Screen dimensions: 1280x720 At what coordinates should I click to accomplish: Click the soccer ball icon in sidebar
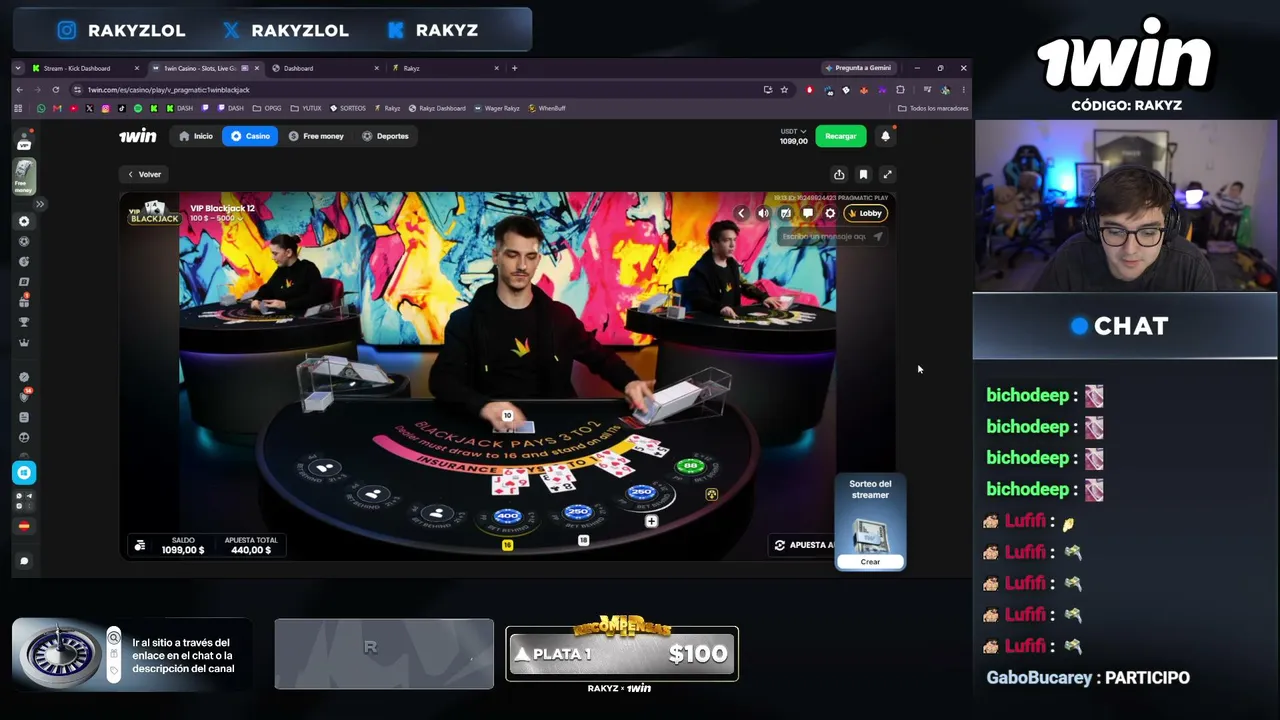pos(24,241)
